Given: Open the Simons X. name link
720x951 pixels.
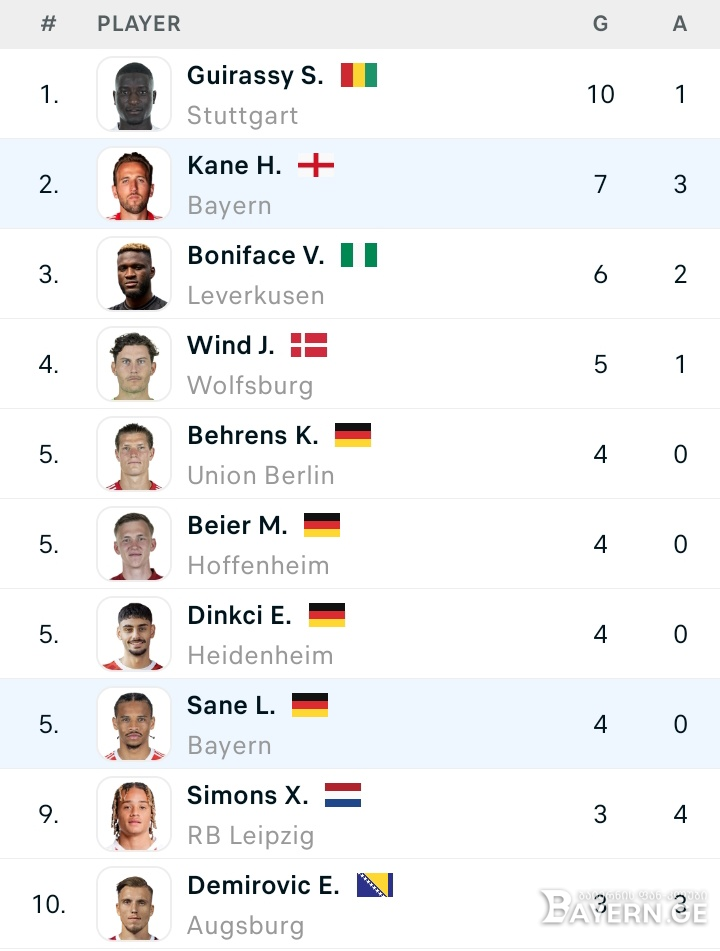Looking at the screenshot, I should click(x=247, y=795).
